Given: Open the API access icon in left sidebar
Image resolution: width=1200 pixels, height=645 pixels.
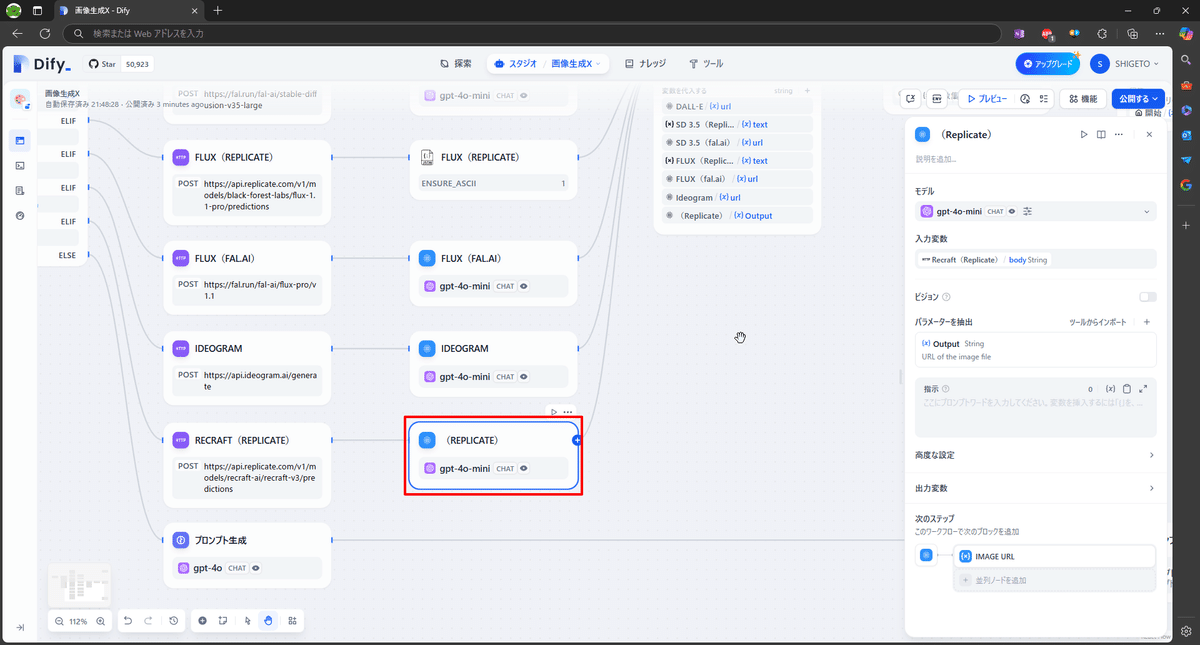Looking at the screenshot, I should [20, 166].
